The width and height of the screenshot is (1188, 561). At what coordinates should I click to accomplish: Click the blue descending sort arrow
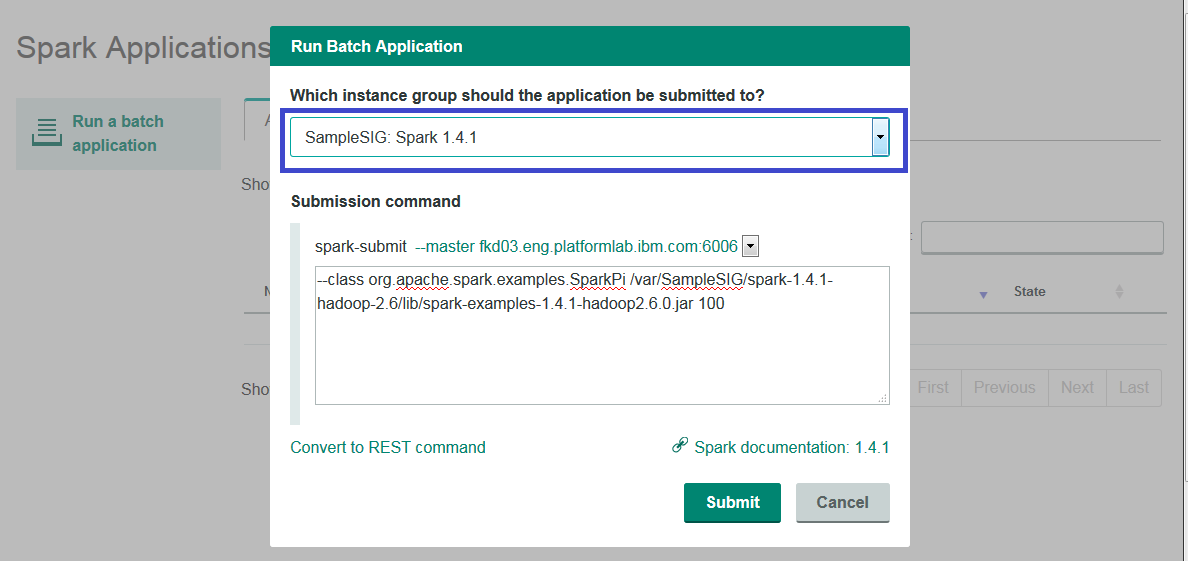983,295
